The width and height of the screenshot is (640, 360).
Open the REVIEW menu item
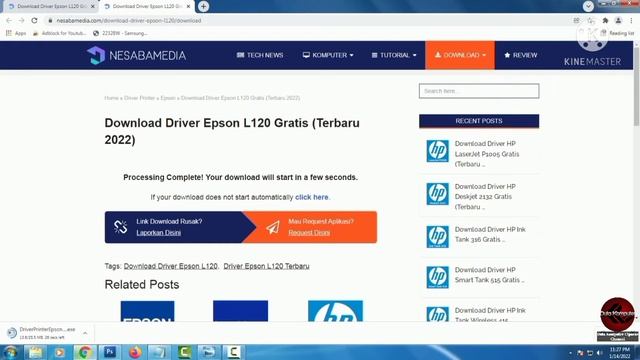point(521,55)
